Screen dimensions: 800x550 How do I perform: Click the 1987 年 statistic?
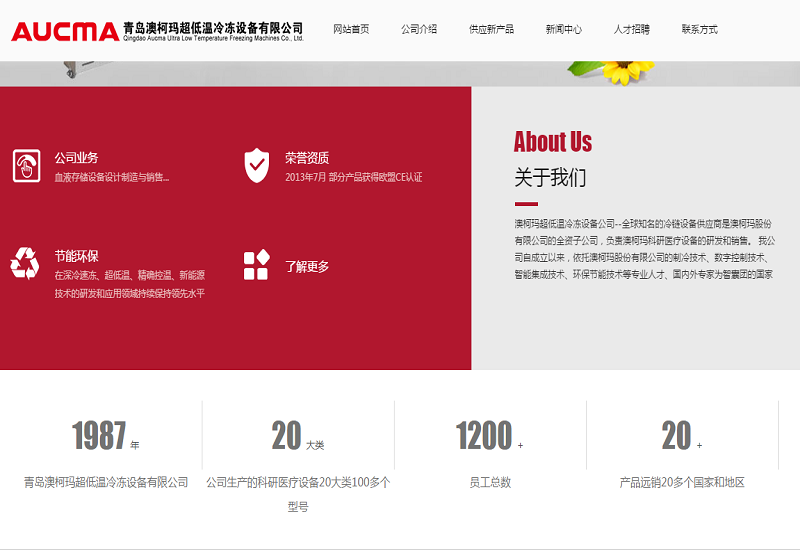(106, 436)
